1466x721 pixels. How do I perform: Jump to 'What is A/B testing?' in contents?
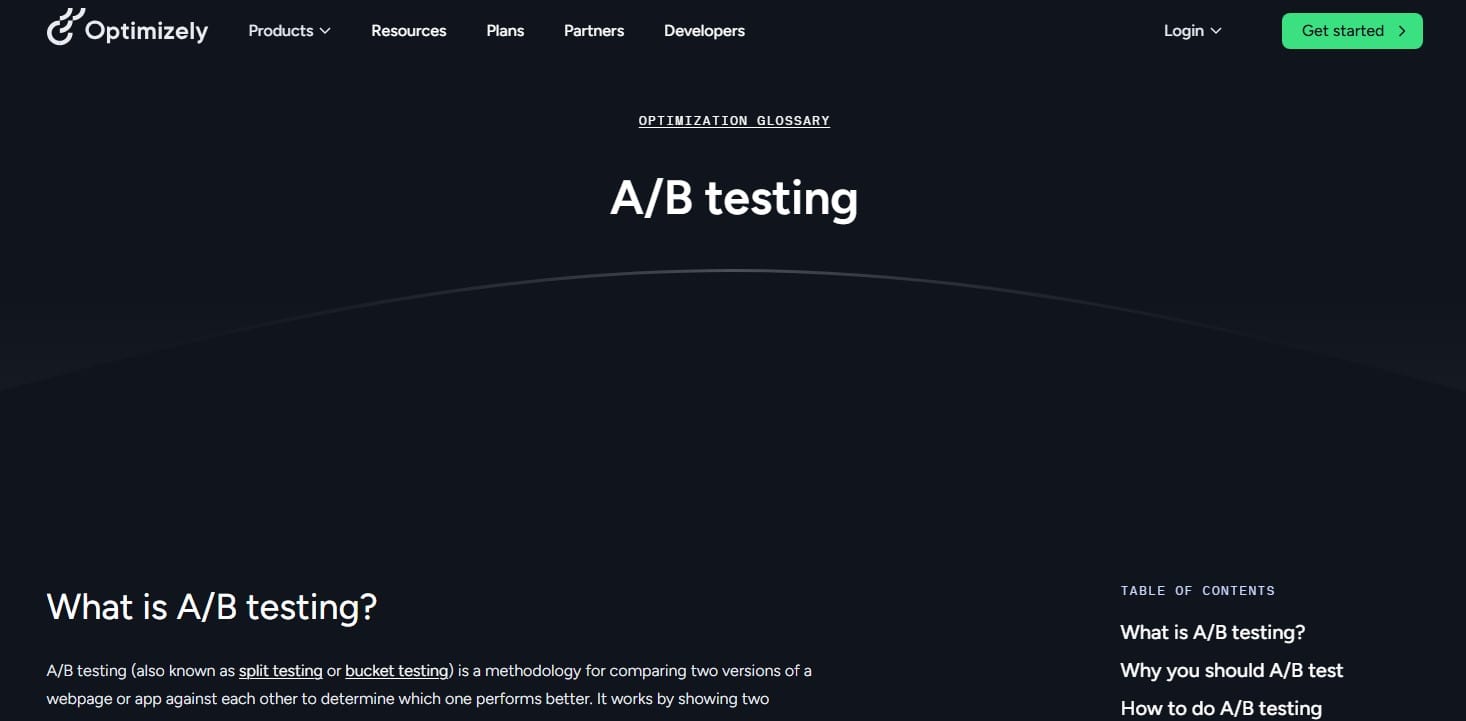[1212, 632]
